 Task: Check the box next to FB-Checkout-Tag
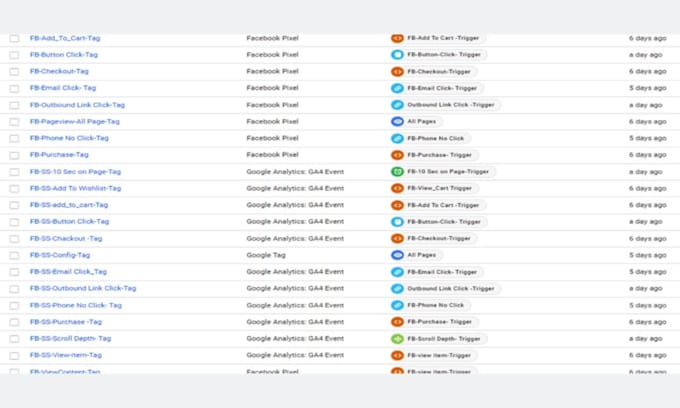(14, 72)
